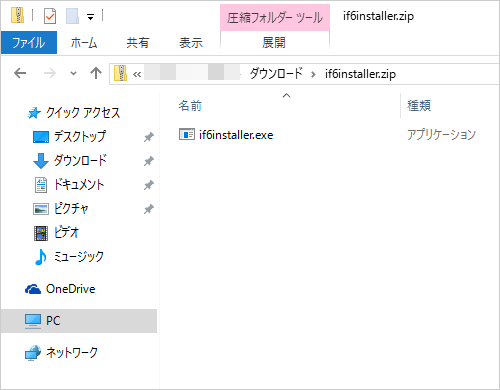Click the ドキュメント page icon

[41, 185]
